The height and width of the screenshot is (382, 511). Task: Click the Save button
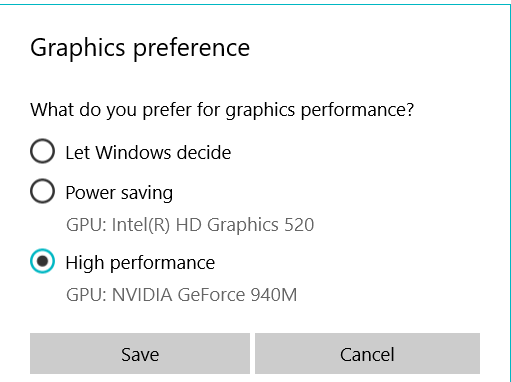click(140, 354)
